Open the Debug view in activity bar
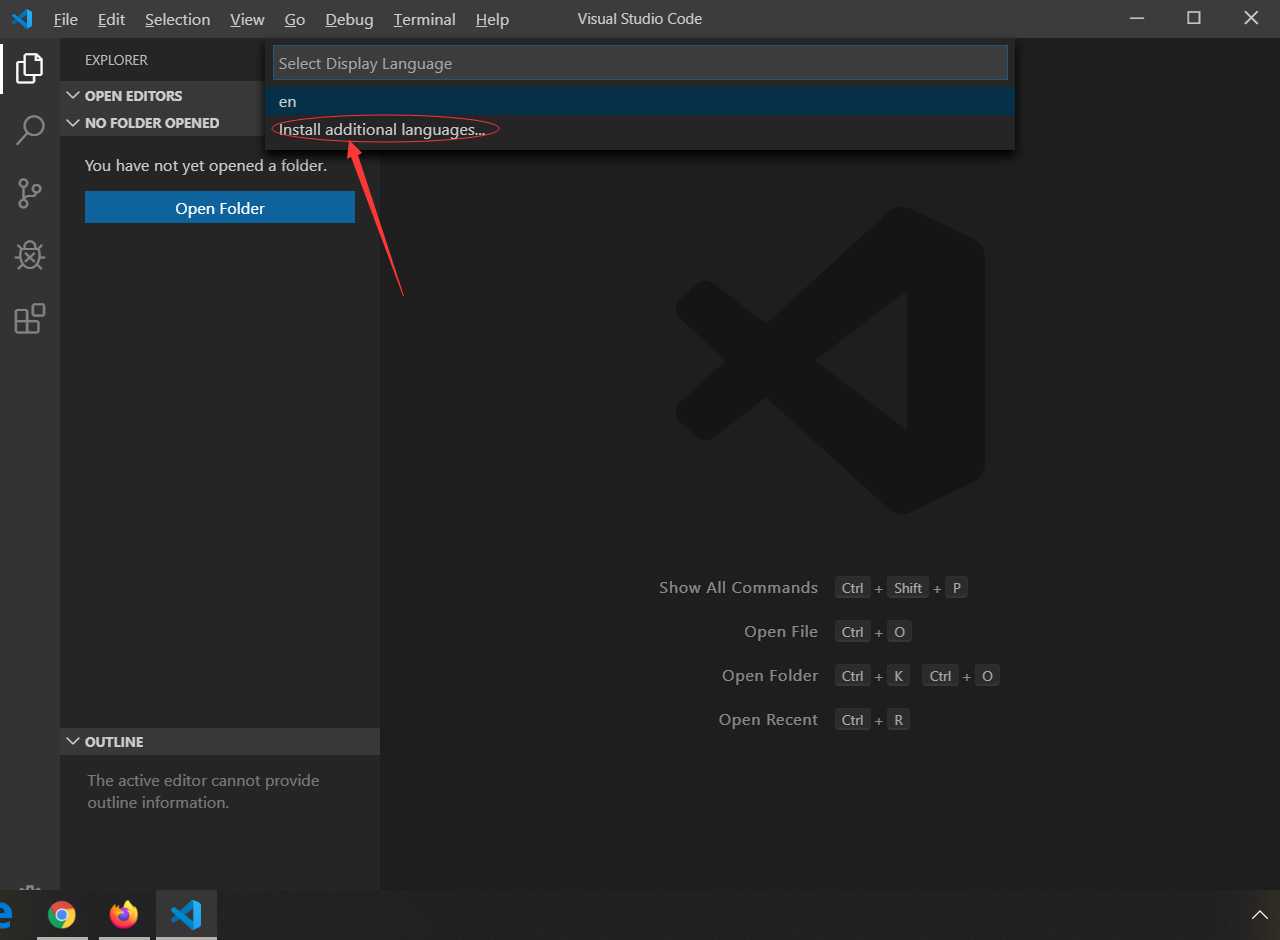Viewport: 1280px width, 940px height. tap(30, 256)
